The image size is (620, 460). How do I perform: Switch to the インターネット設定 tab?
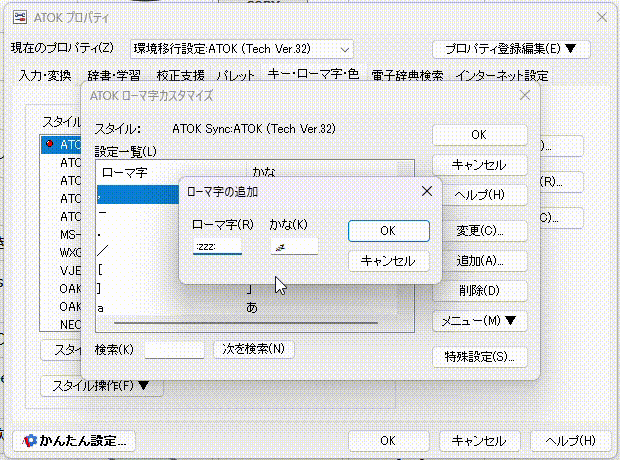click(x=502, y=75)
